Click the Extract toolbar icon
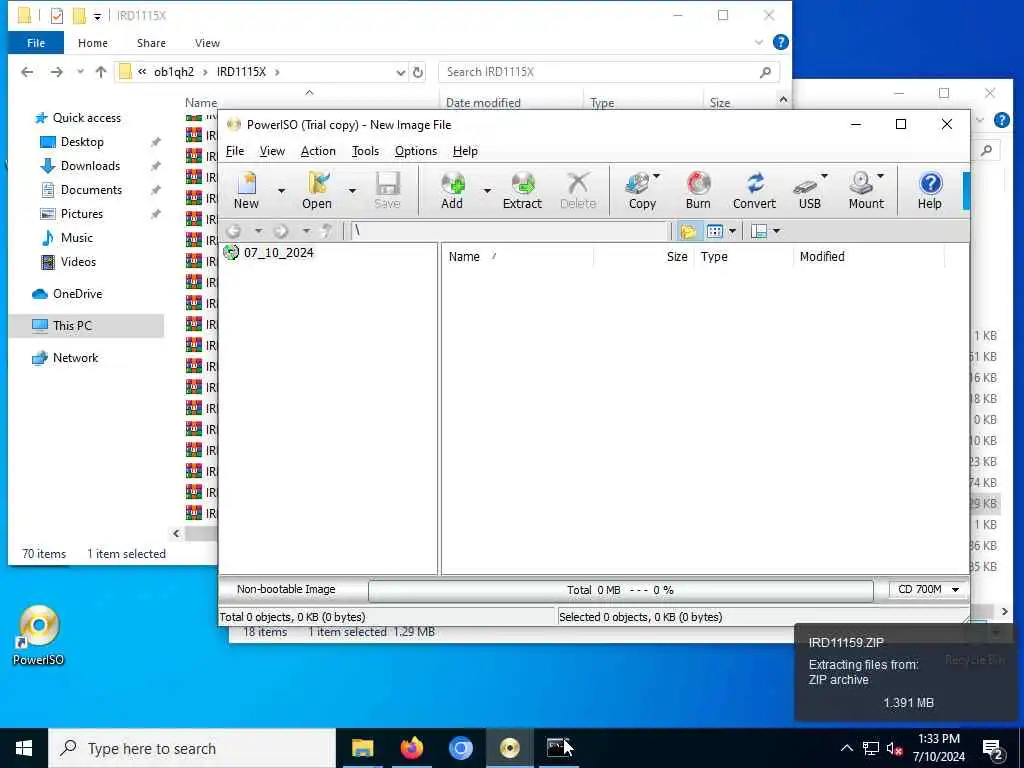The width and height of the screenshot is (1024, 768). [522, 190]
